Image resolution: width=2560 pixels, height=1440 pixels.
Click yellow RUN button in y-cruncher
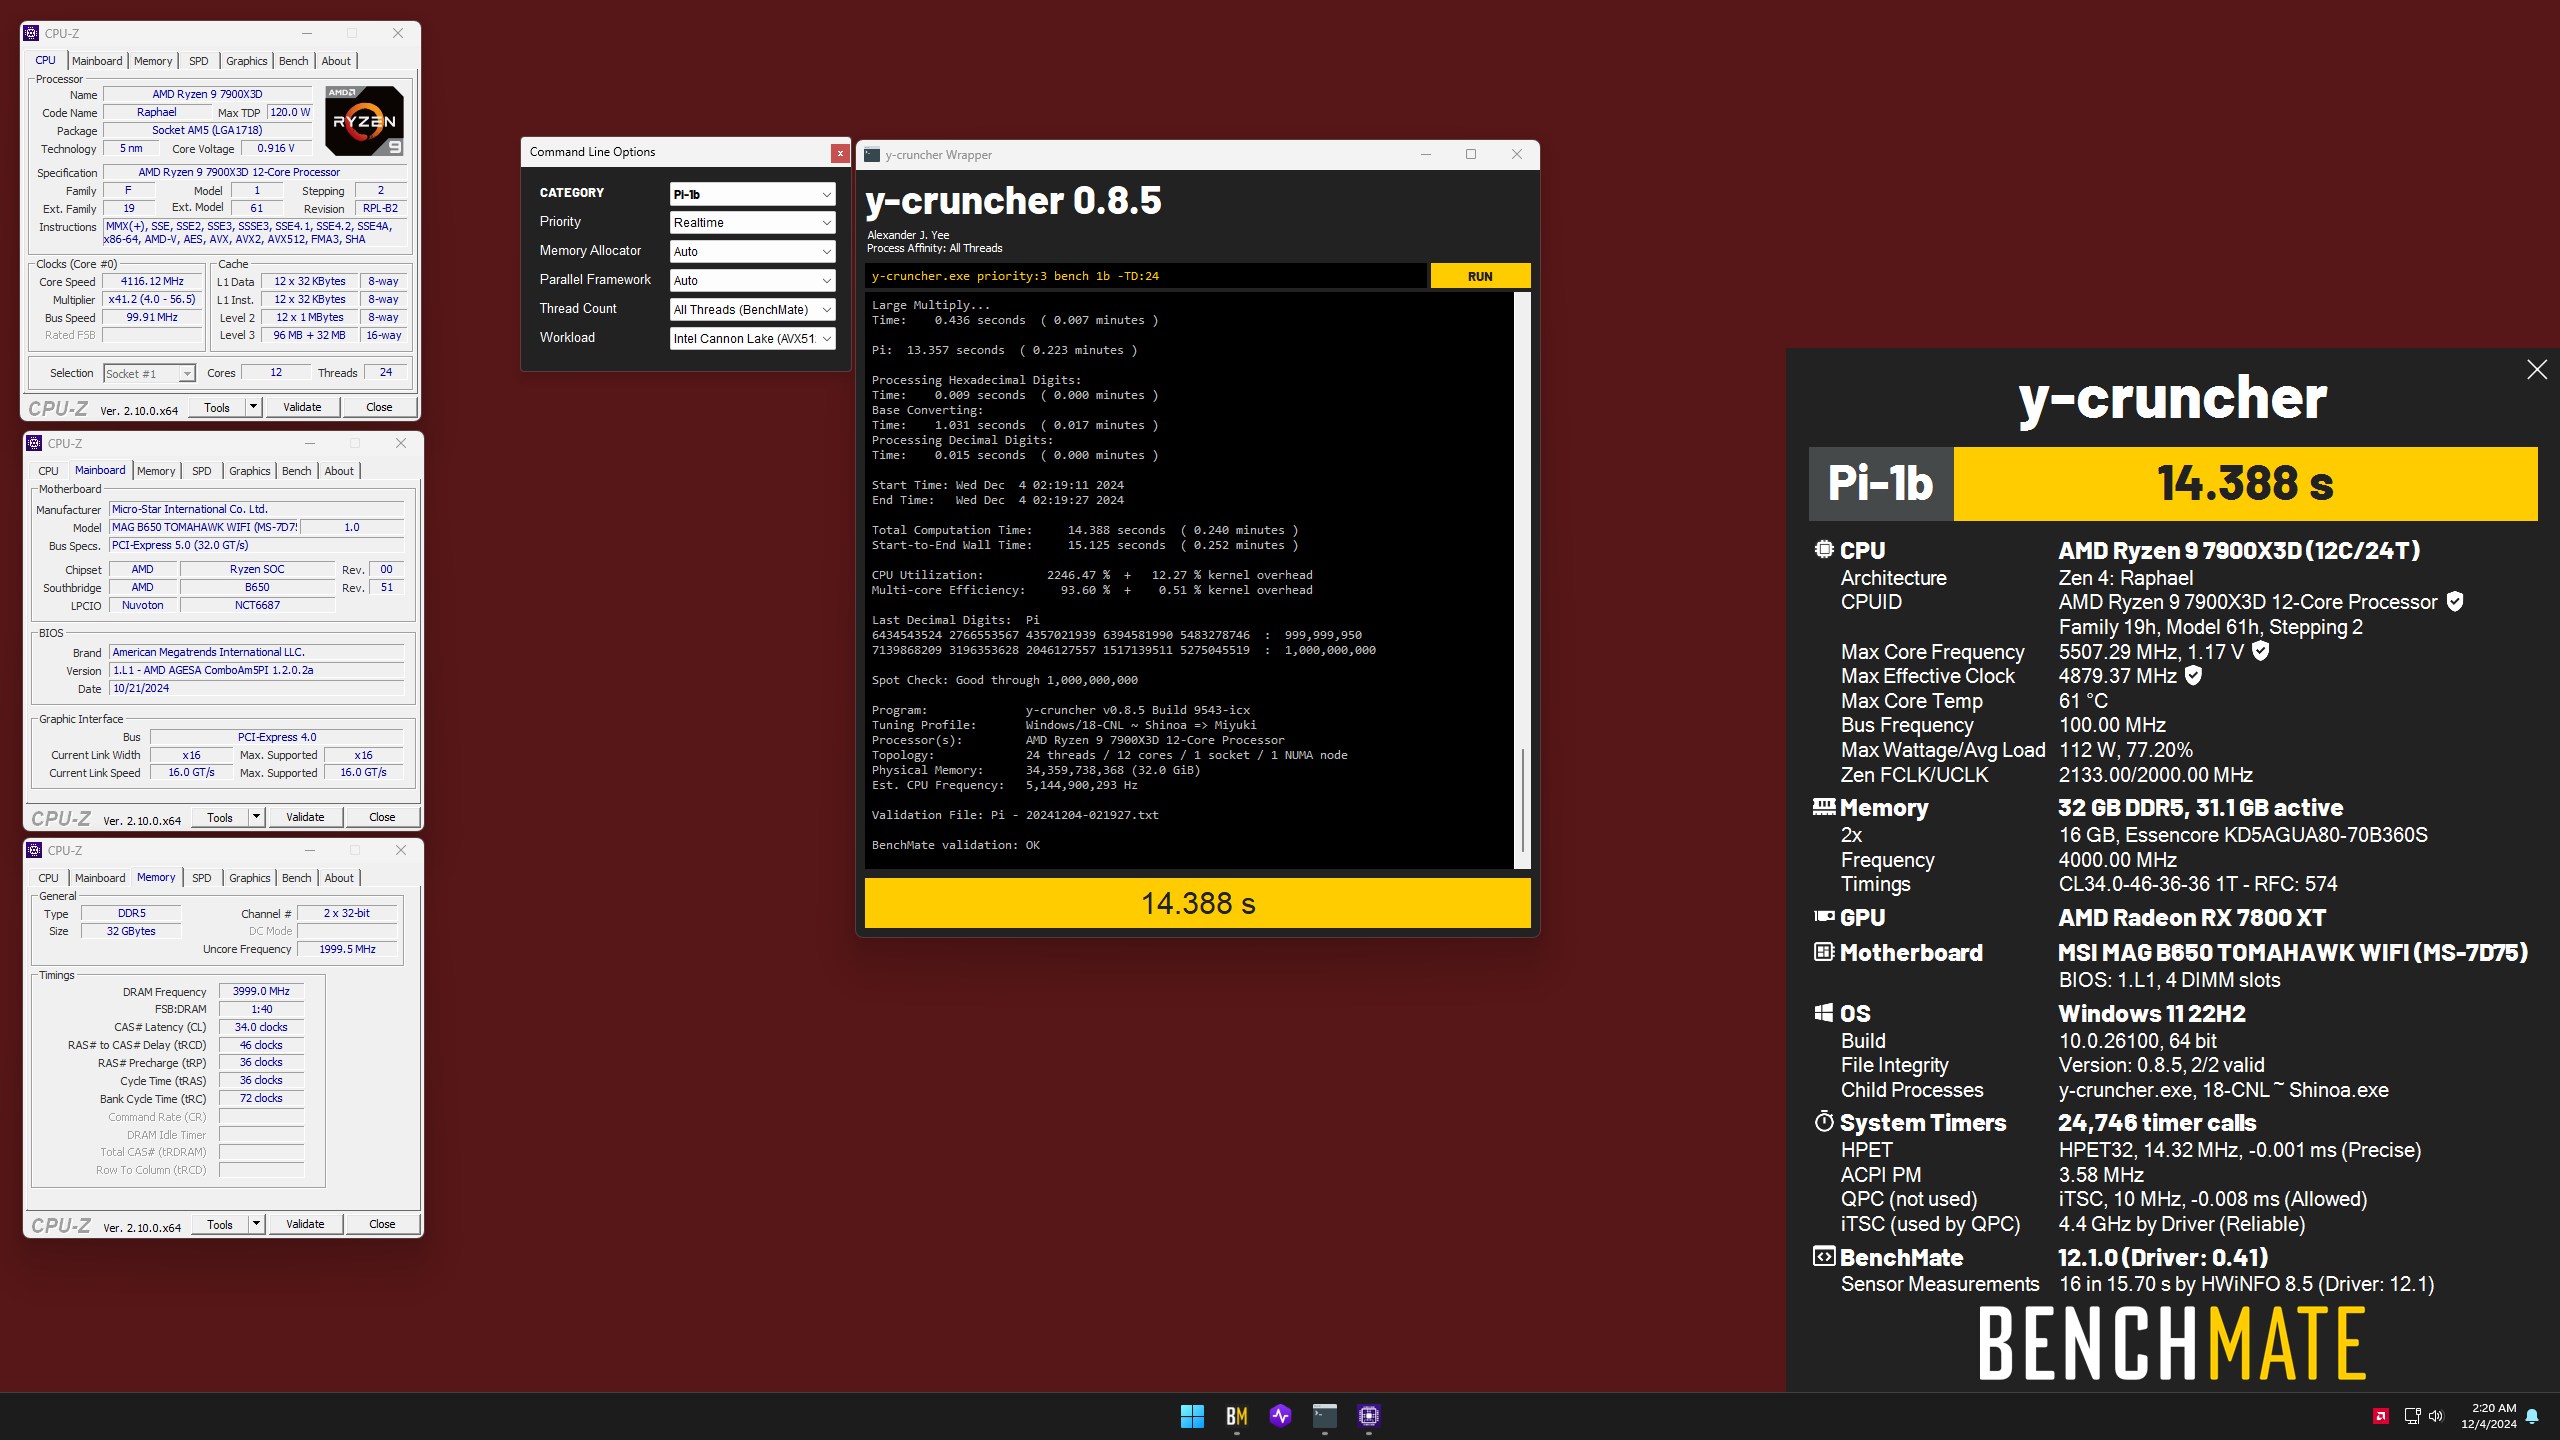coord(1480,276)
